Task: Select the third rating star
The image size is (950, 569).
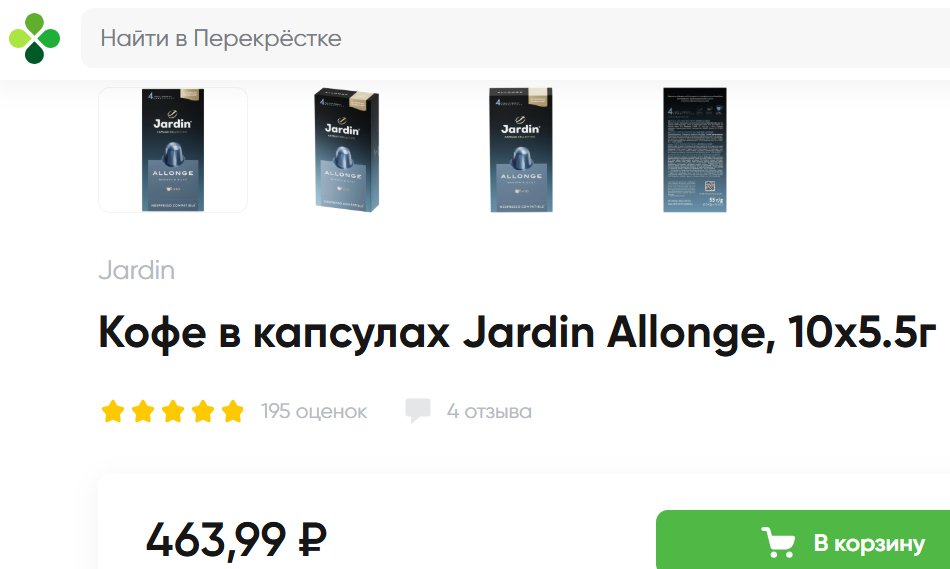Action: (173, 411)
